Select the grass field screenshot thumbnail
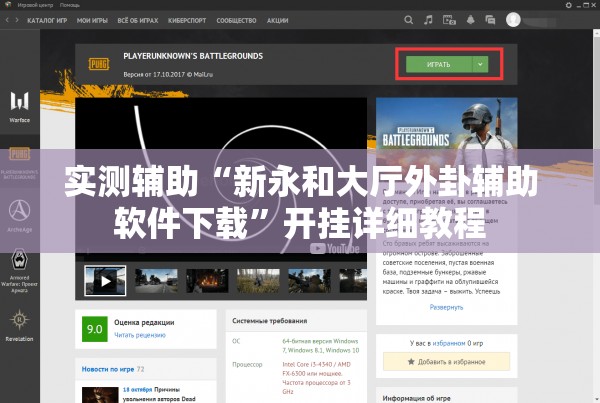600x403 pixels. click(x=258, y=281)
